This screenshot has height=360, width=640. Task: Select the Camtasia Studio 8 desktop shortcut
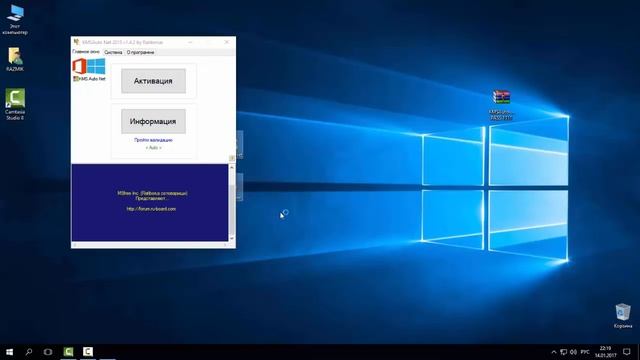click(x=15, y=104)
